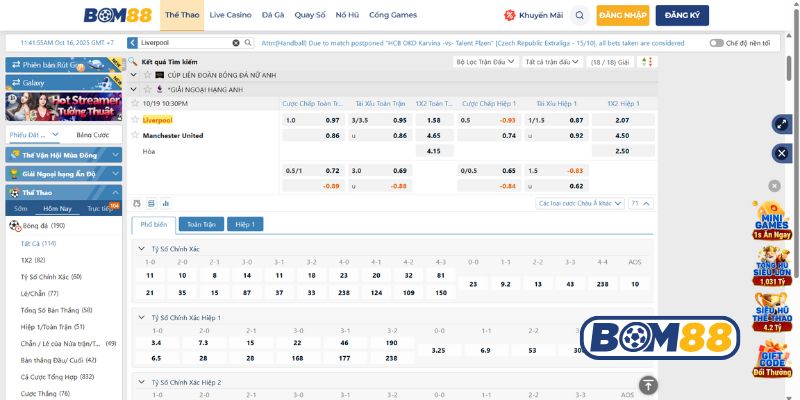Favorite the Giải Ngoại Hạng Anh league star
This screenshot has height=400, width=800.
click(x=147, y=89)
